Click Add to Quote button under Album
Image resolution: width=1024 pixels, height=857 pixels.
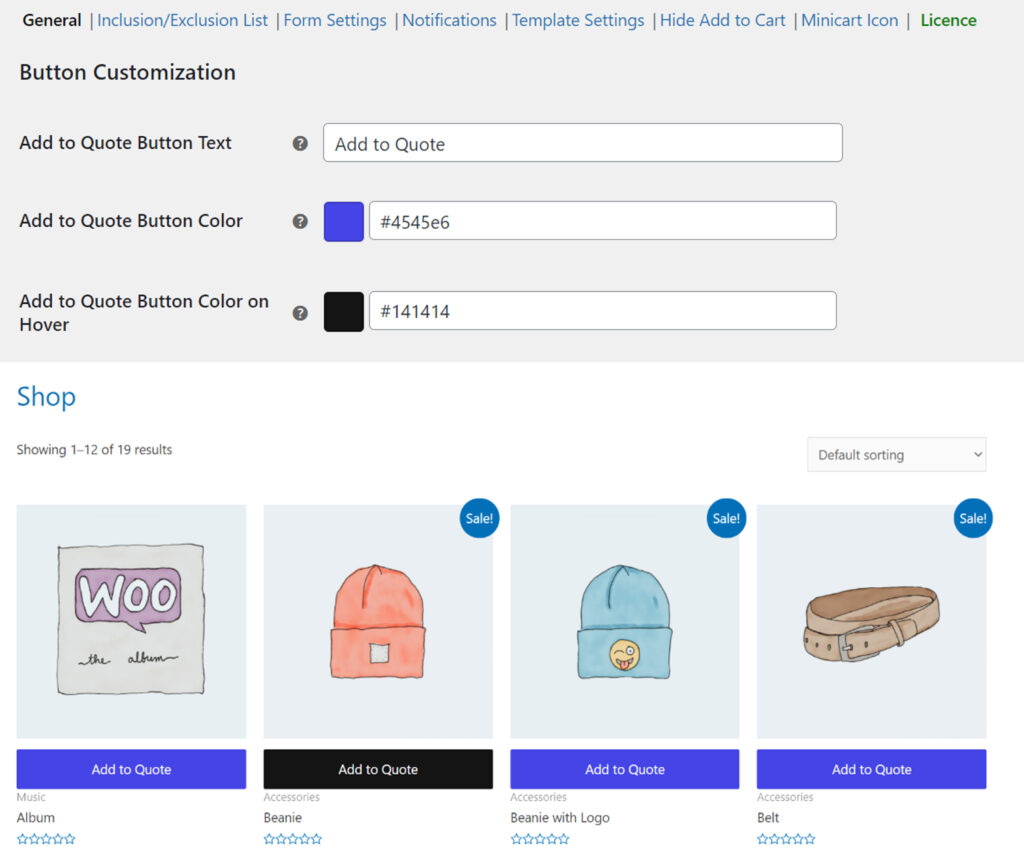click(x=131, y=769)
